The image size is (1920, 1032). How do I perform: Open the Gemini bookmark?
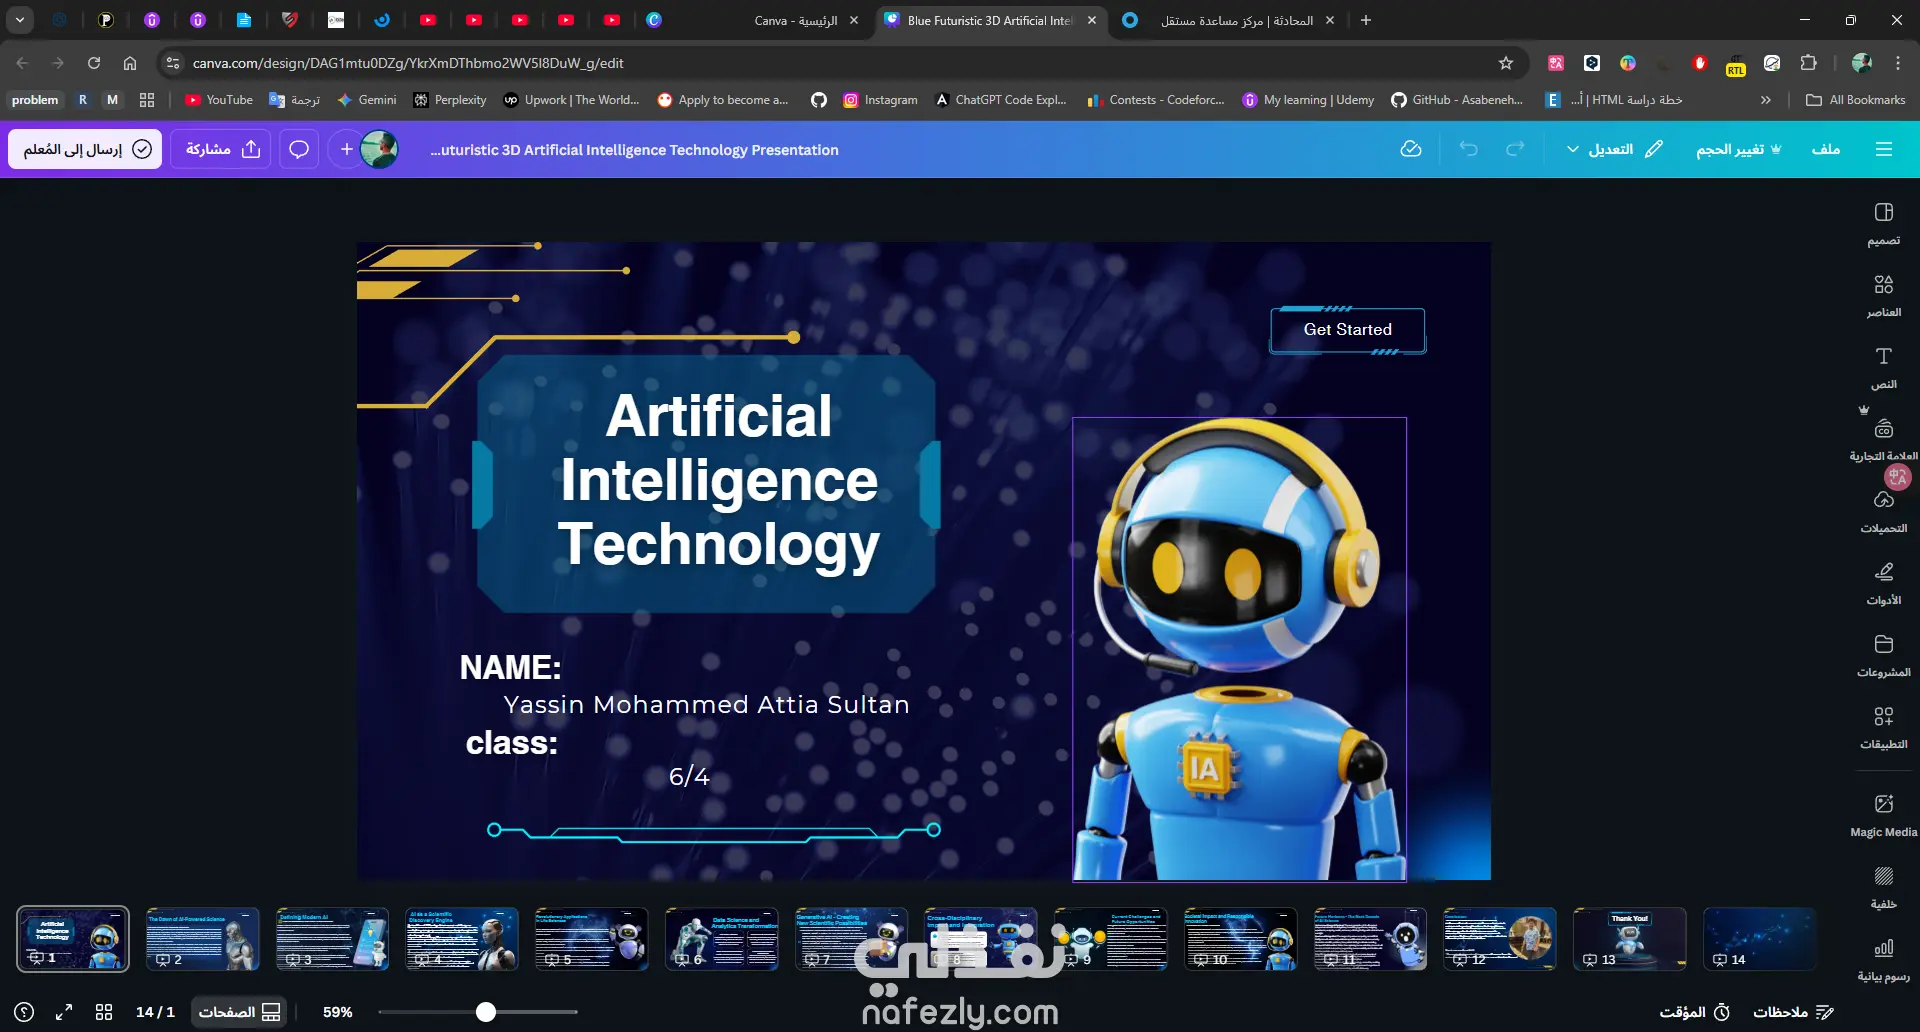click(367, 100)
